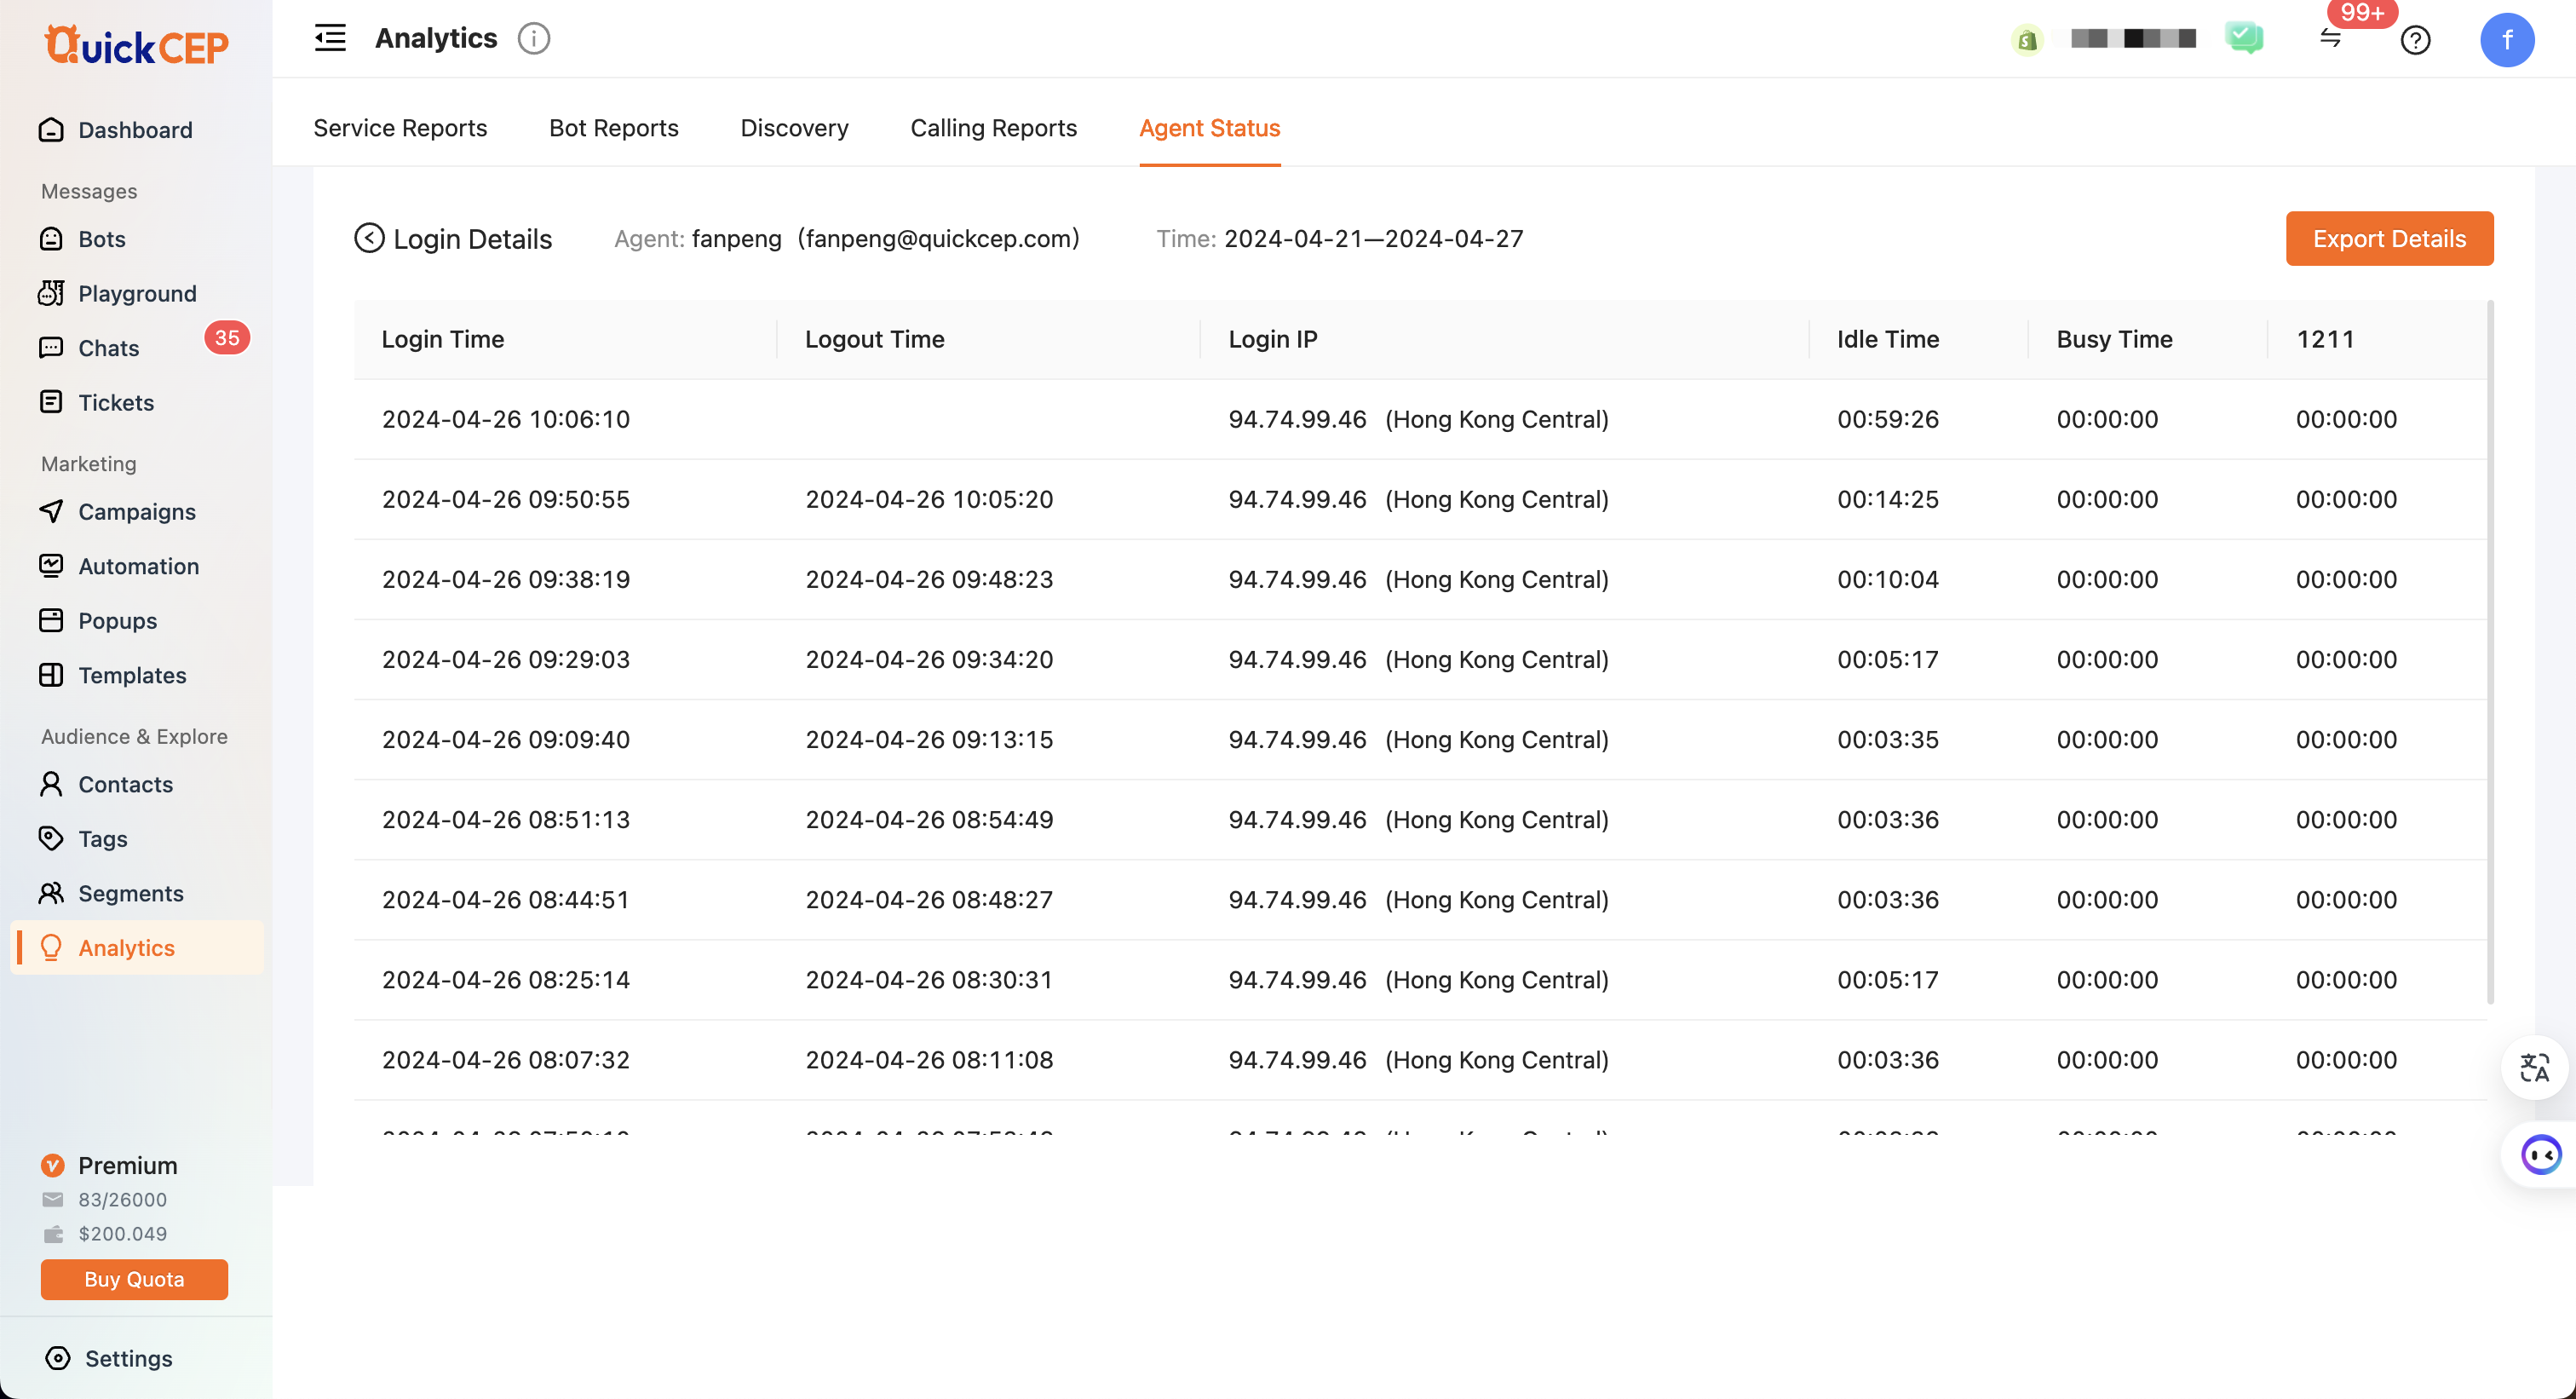2576x1399 pixels.
Task: Open the chatbot assistant floating icon
Action: tap(2540, 1155)
